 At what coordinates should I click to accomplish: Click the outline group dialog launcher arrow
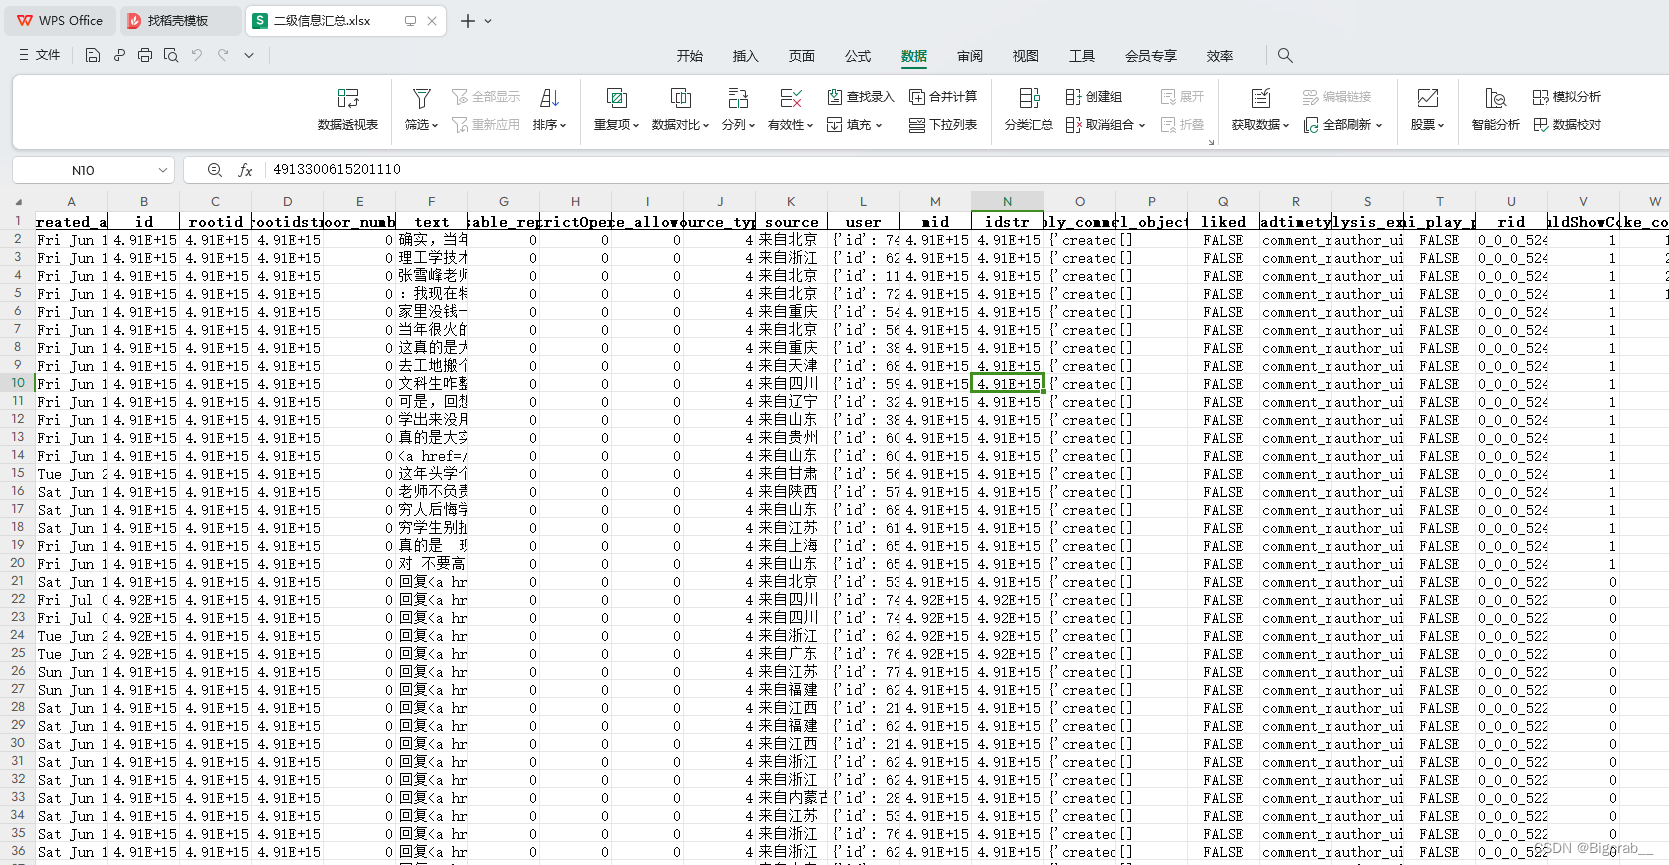coord(1211,143)
